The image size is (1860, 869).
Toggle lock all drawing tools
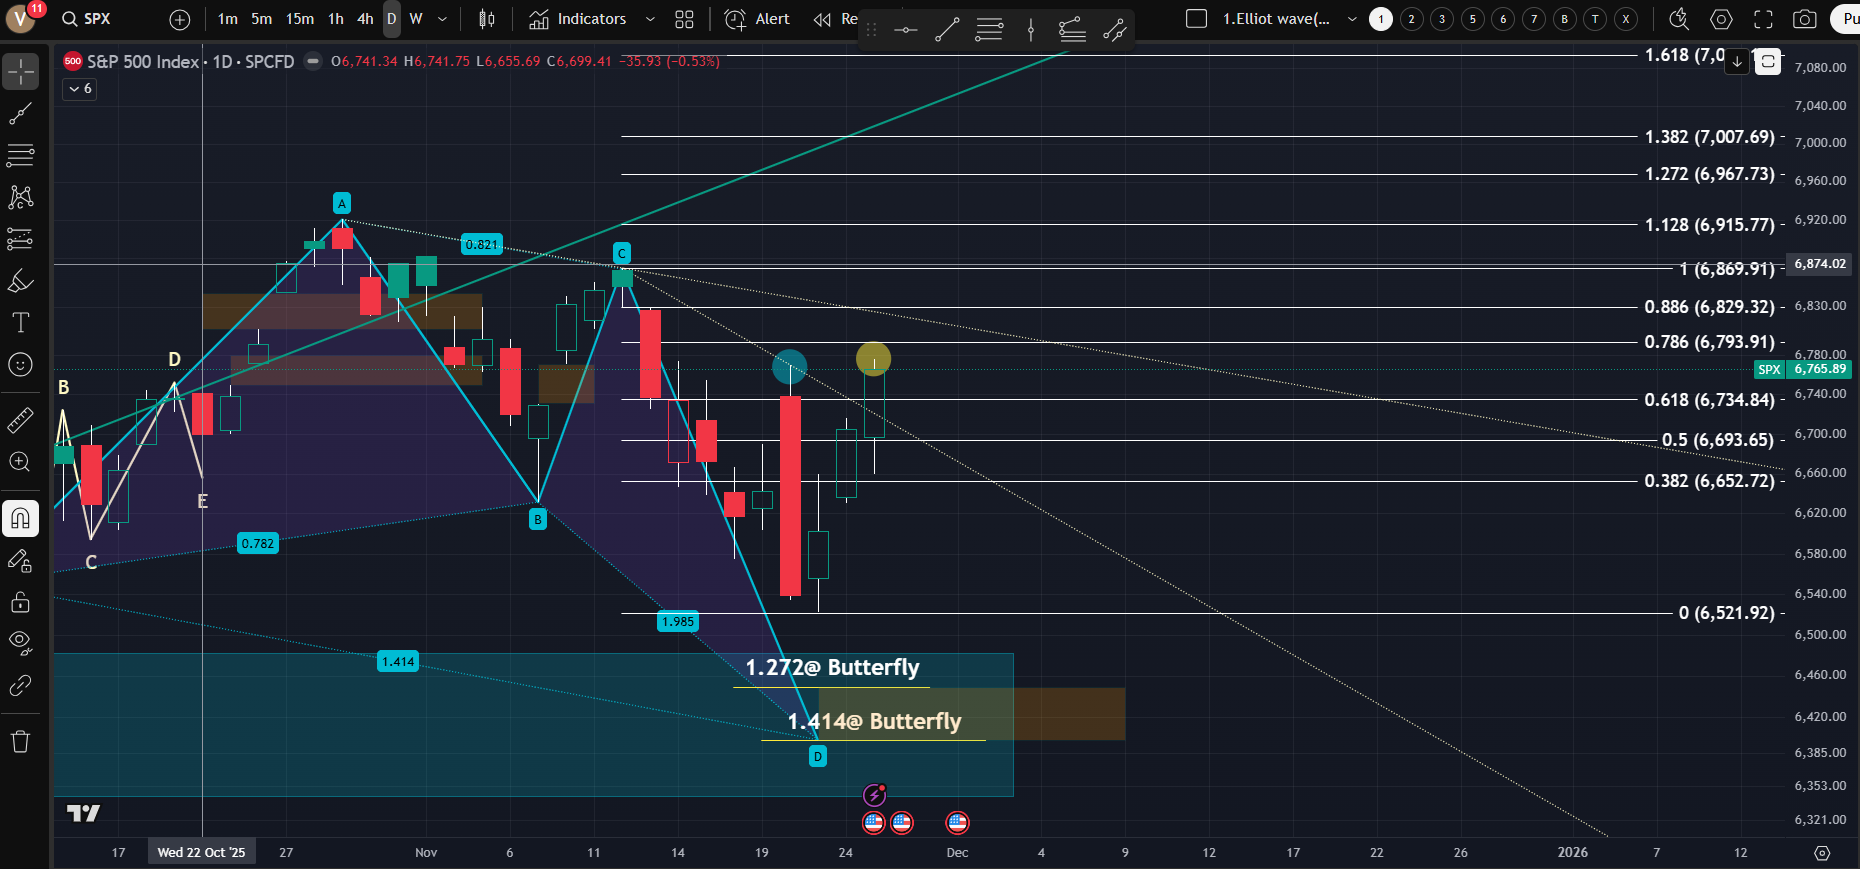21,602
